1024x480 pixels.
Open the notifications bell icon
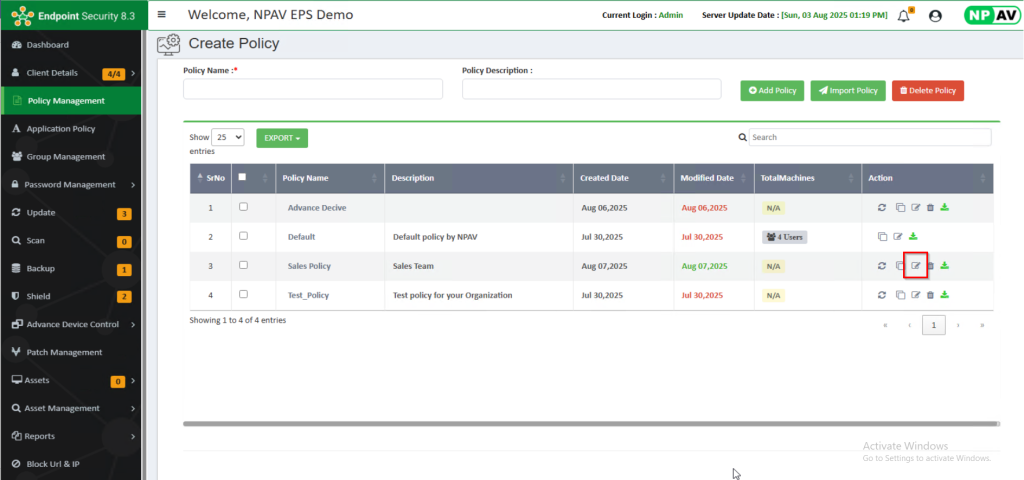[904, 16]
